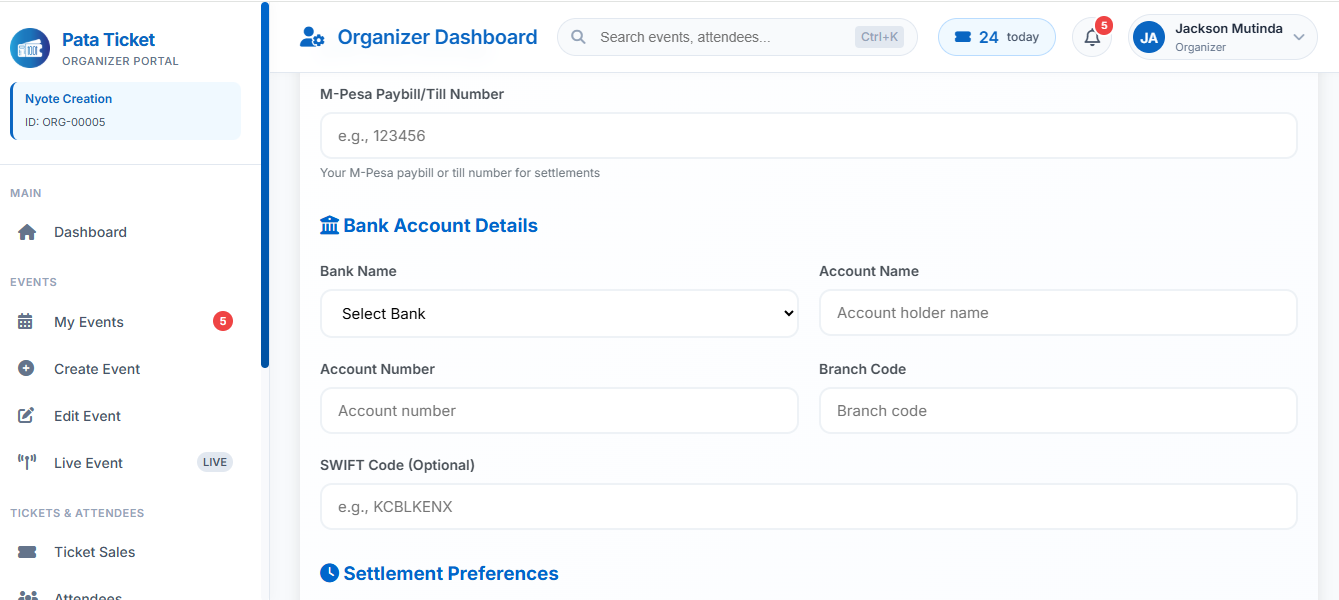Image resolution: width=1339 pixels, height=600 pixels.
Task: Click the ticket icon beside Ticket Sales
Action: coord(27,551)
